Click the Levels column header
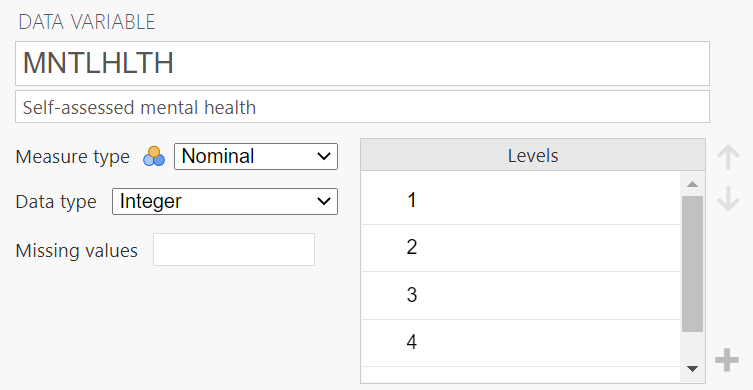Viewport: 753px width, 390px height. (x=533, y=156)
